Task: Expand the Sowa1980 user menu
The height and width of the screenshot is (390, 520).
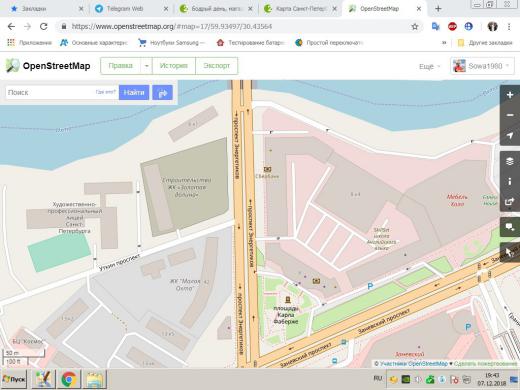Action: click(482, 66)
